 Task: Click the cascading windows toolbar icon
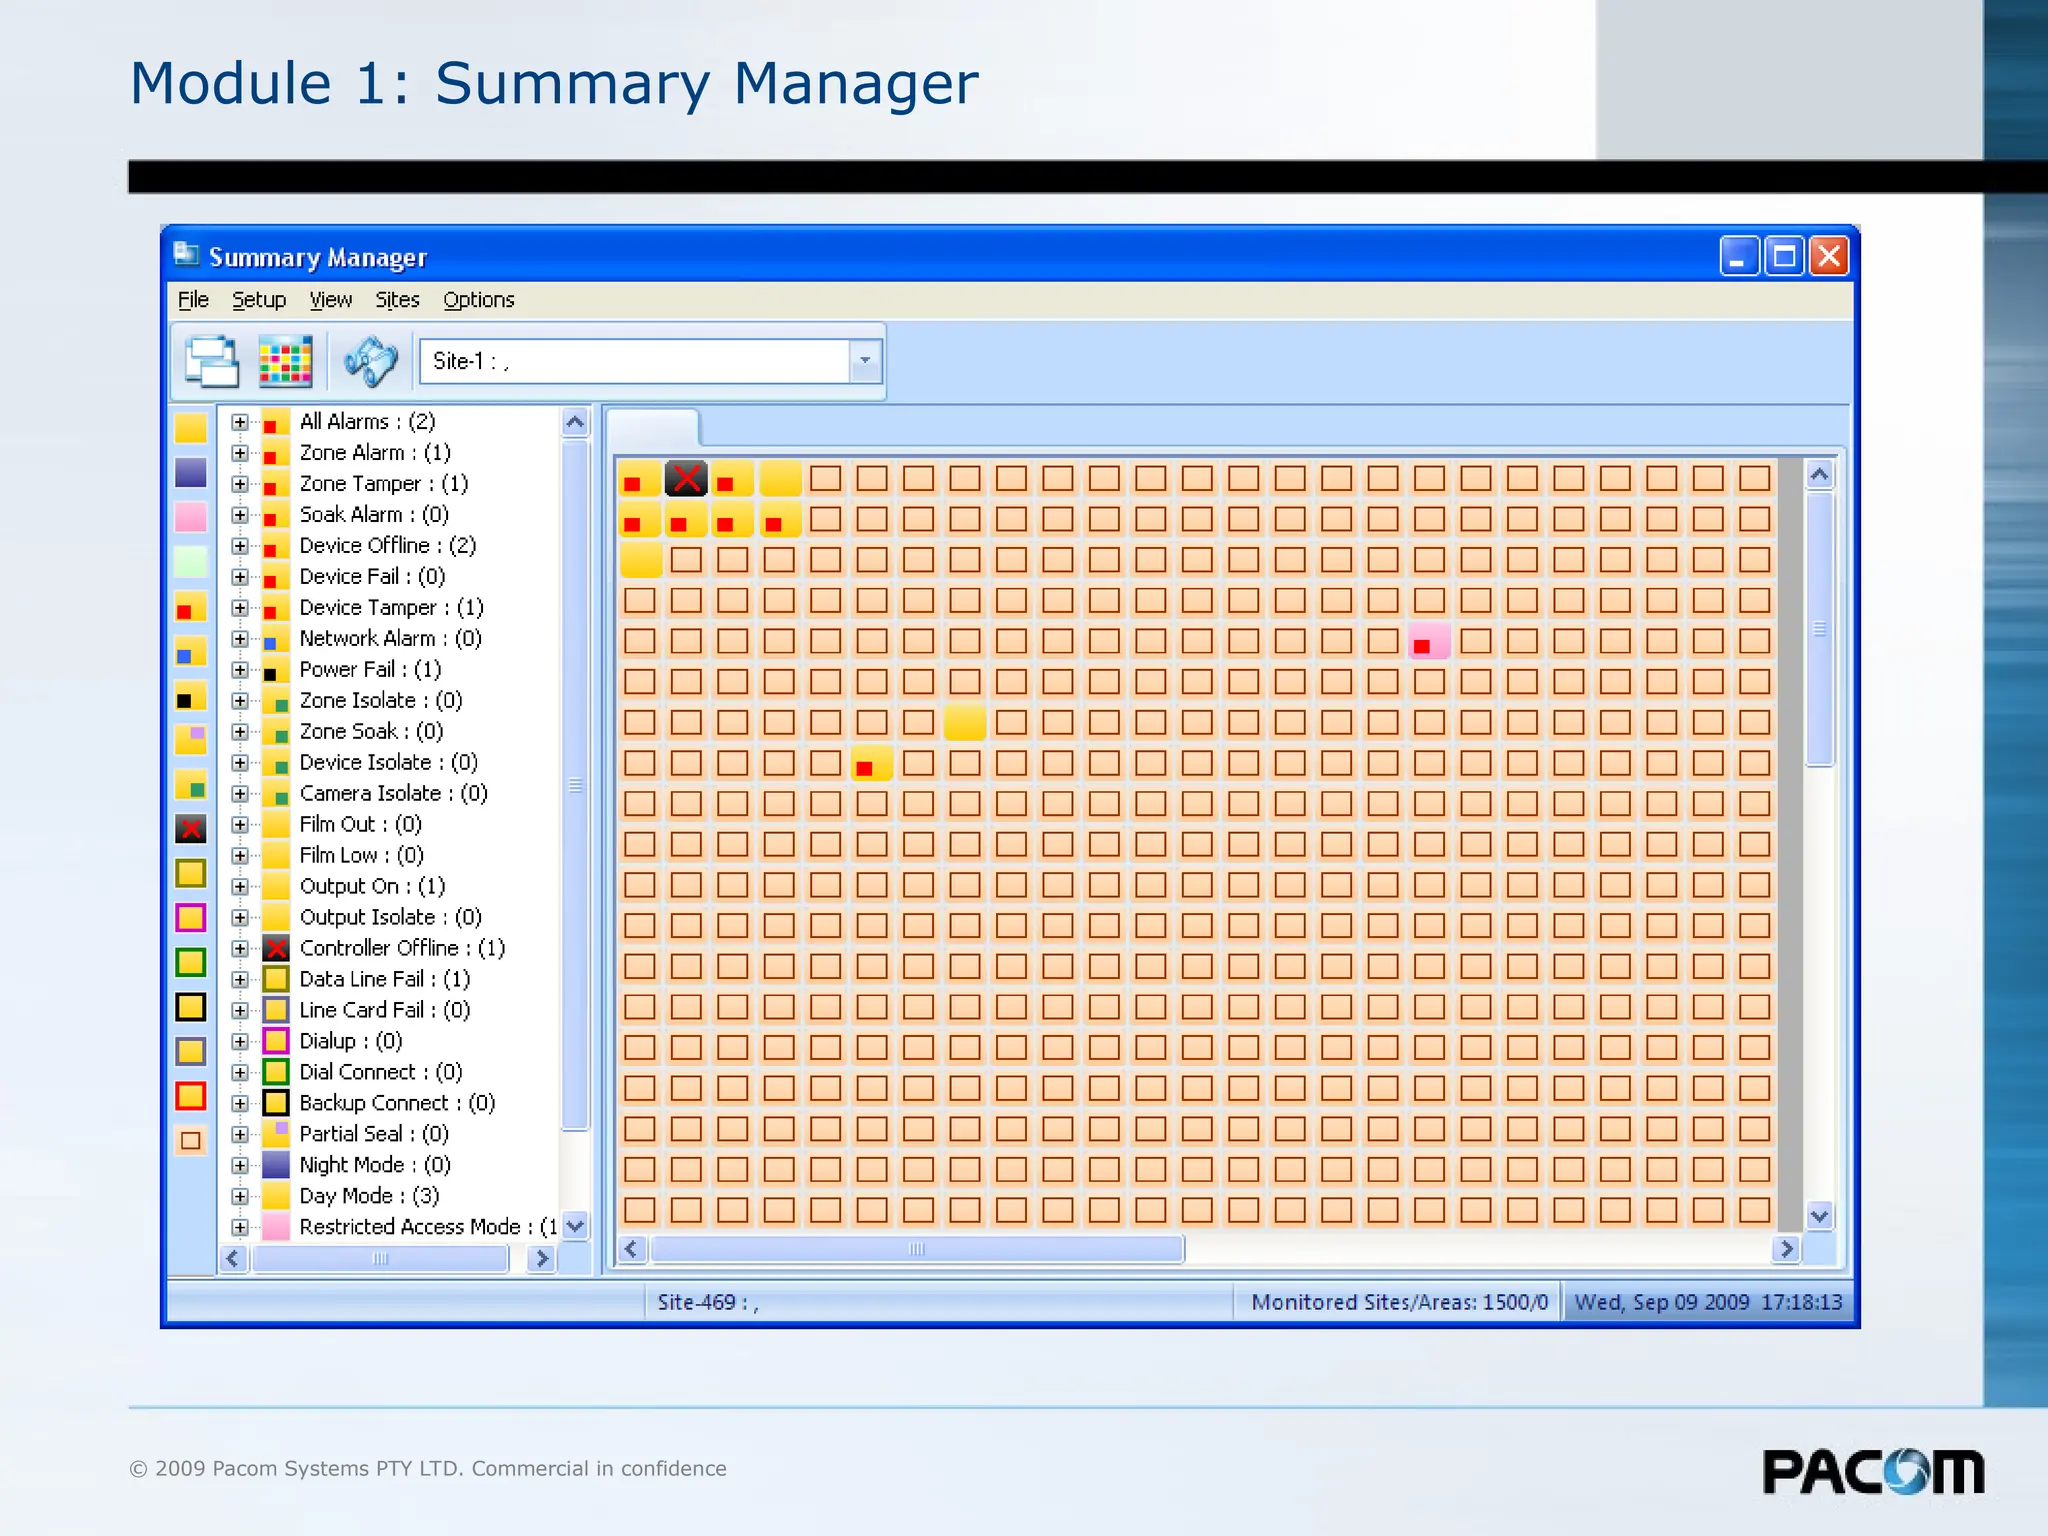[212, 361]
